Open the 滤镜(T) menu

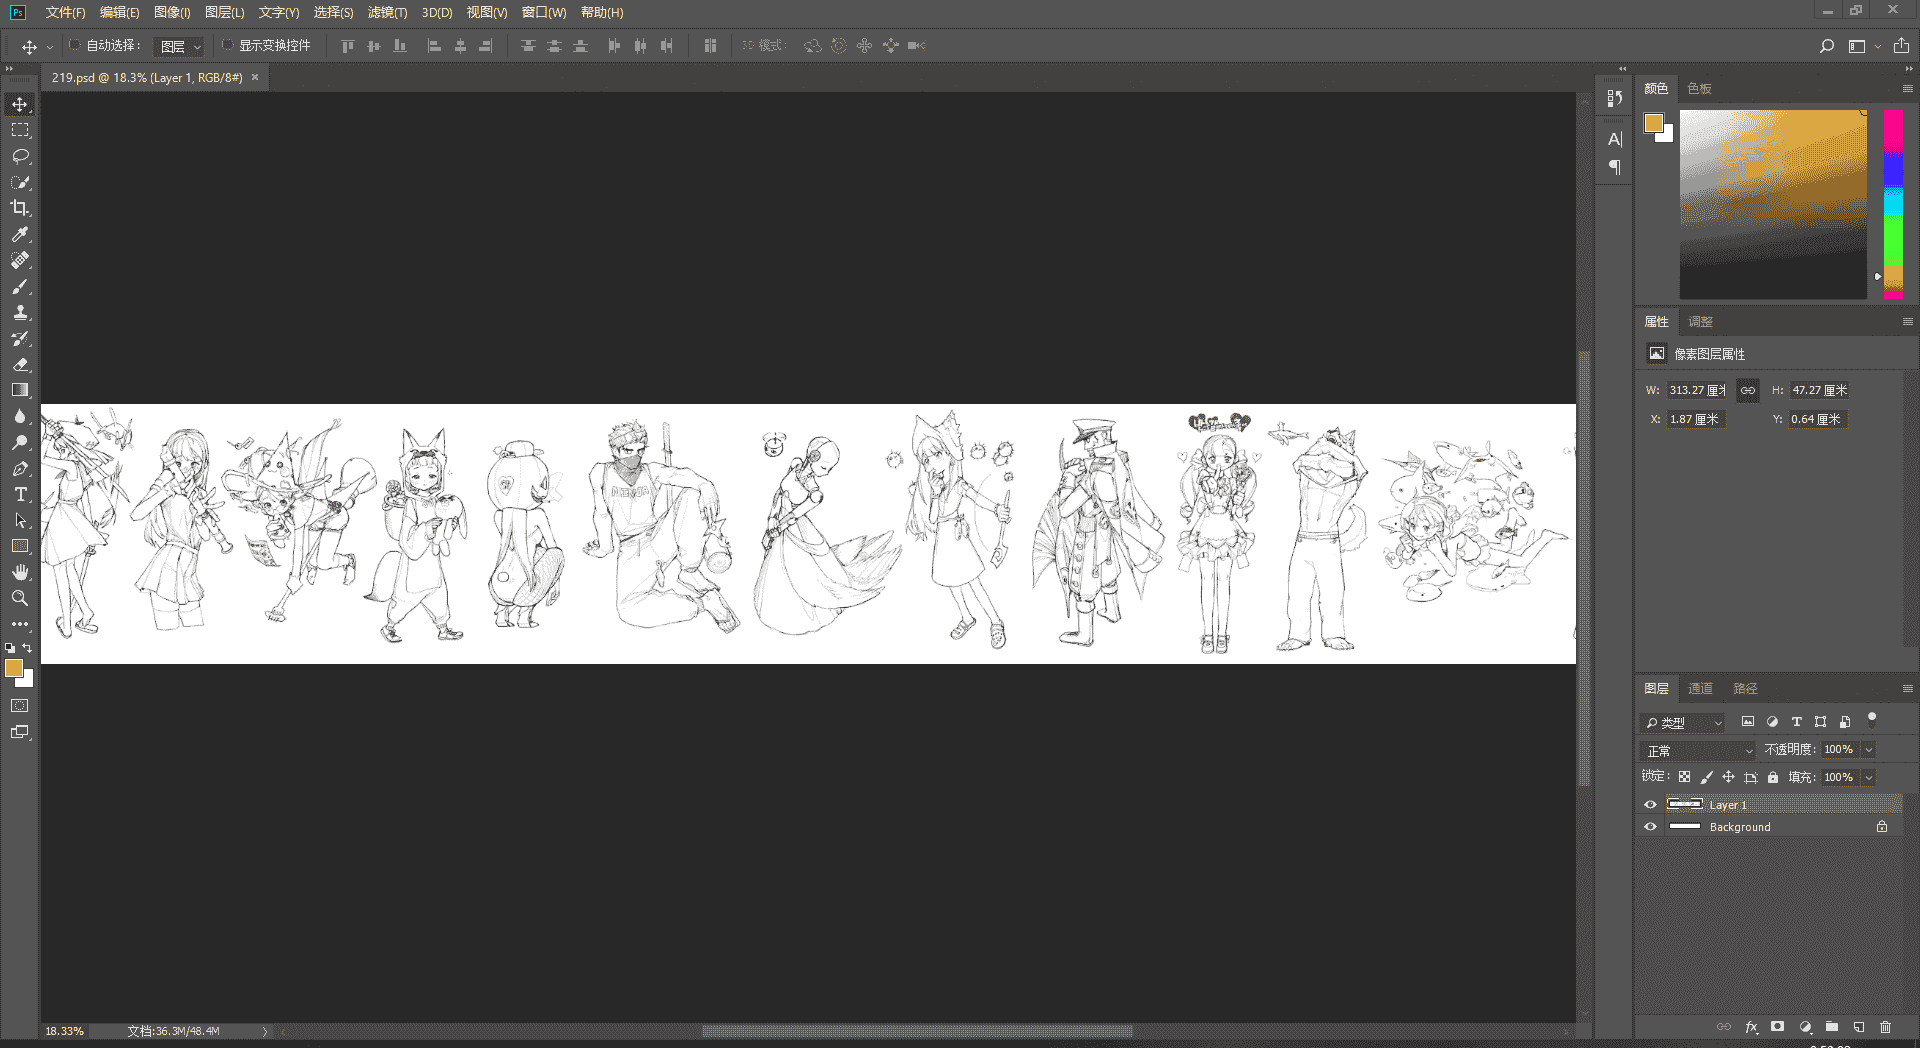click(387, 12)
